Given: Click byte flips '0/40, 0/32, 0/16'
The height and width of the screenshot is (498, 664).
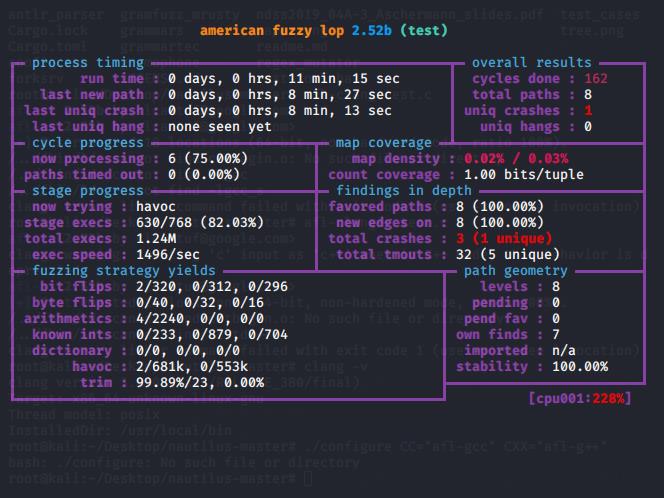Looking at the screenshot, I should 200,303.
